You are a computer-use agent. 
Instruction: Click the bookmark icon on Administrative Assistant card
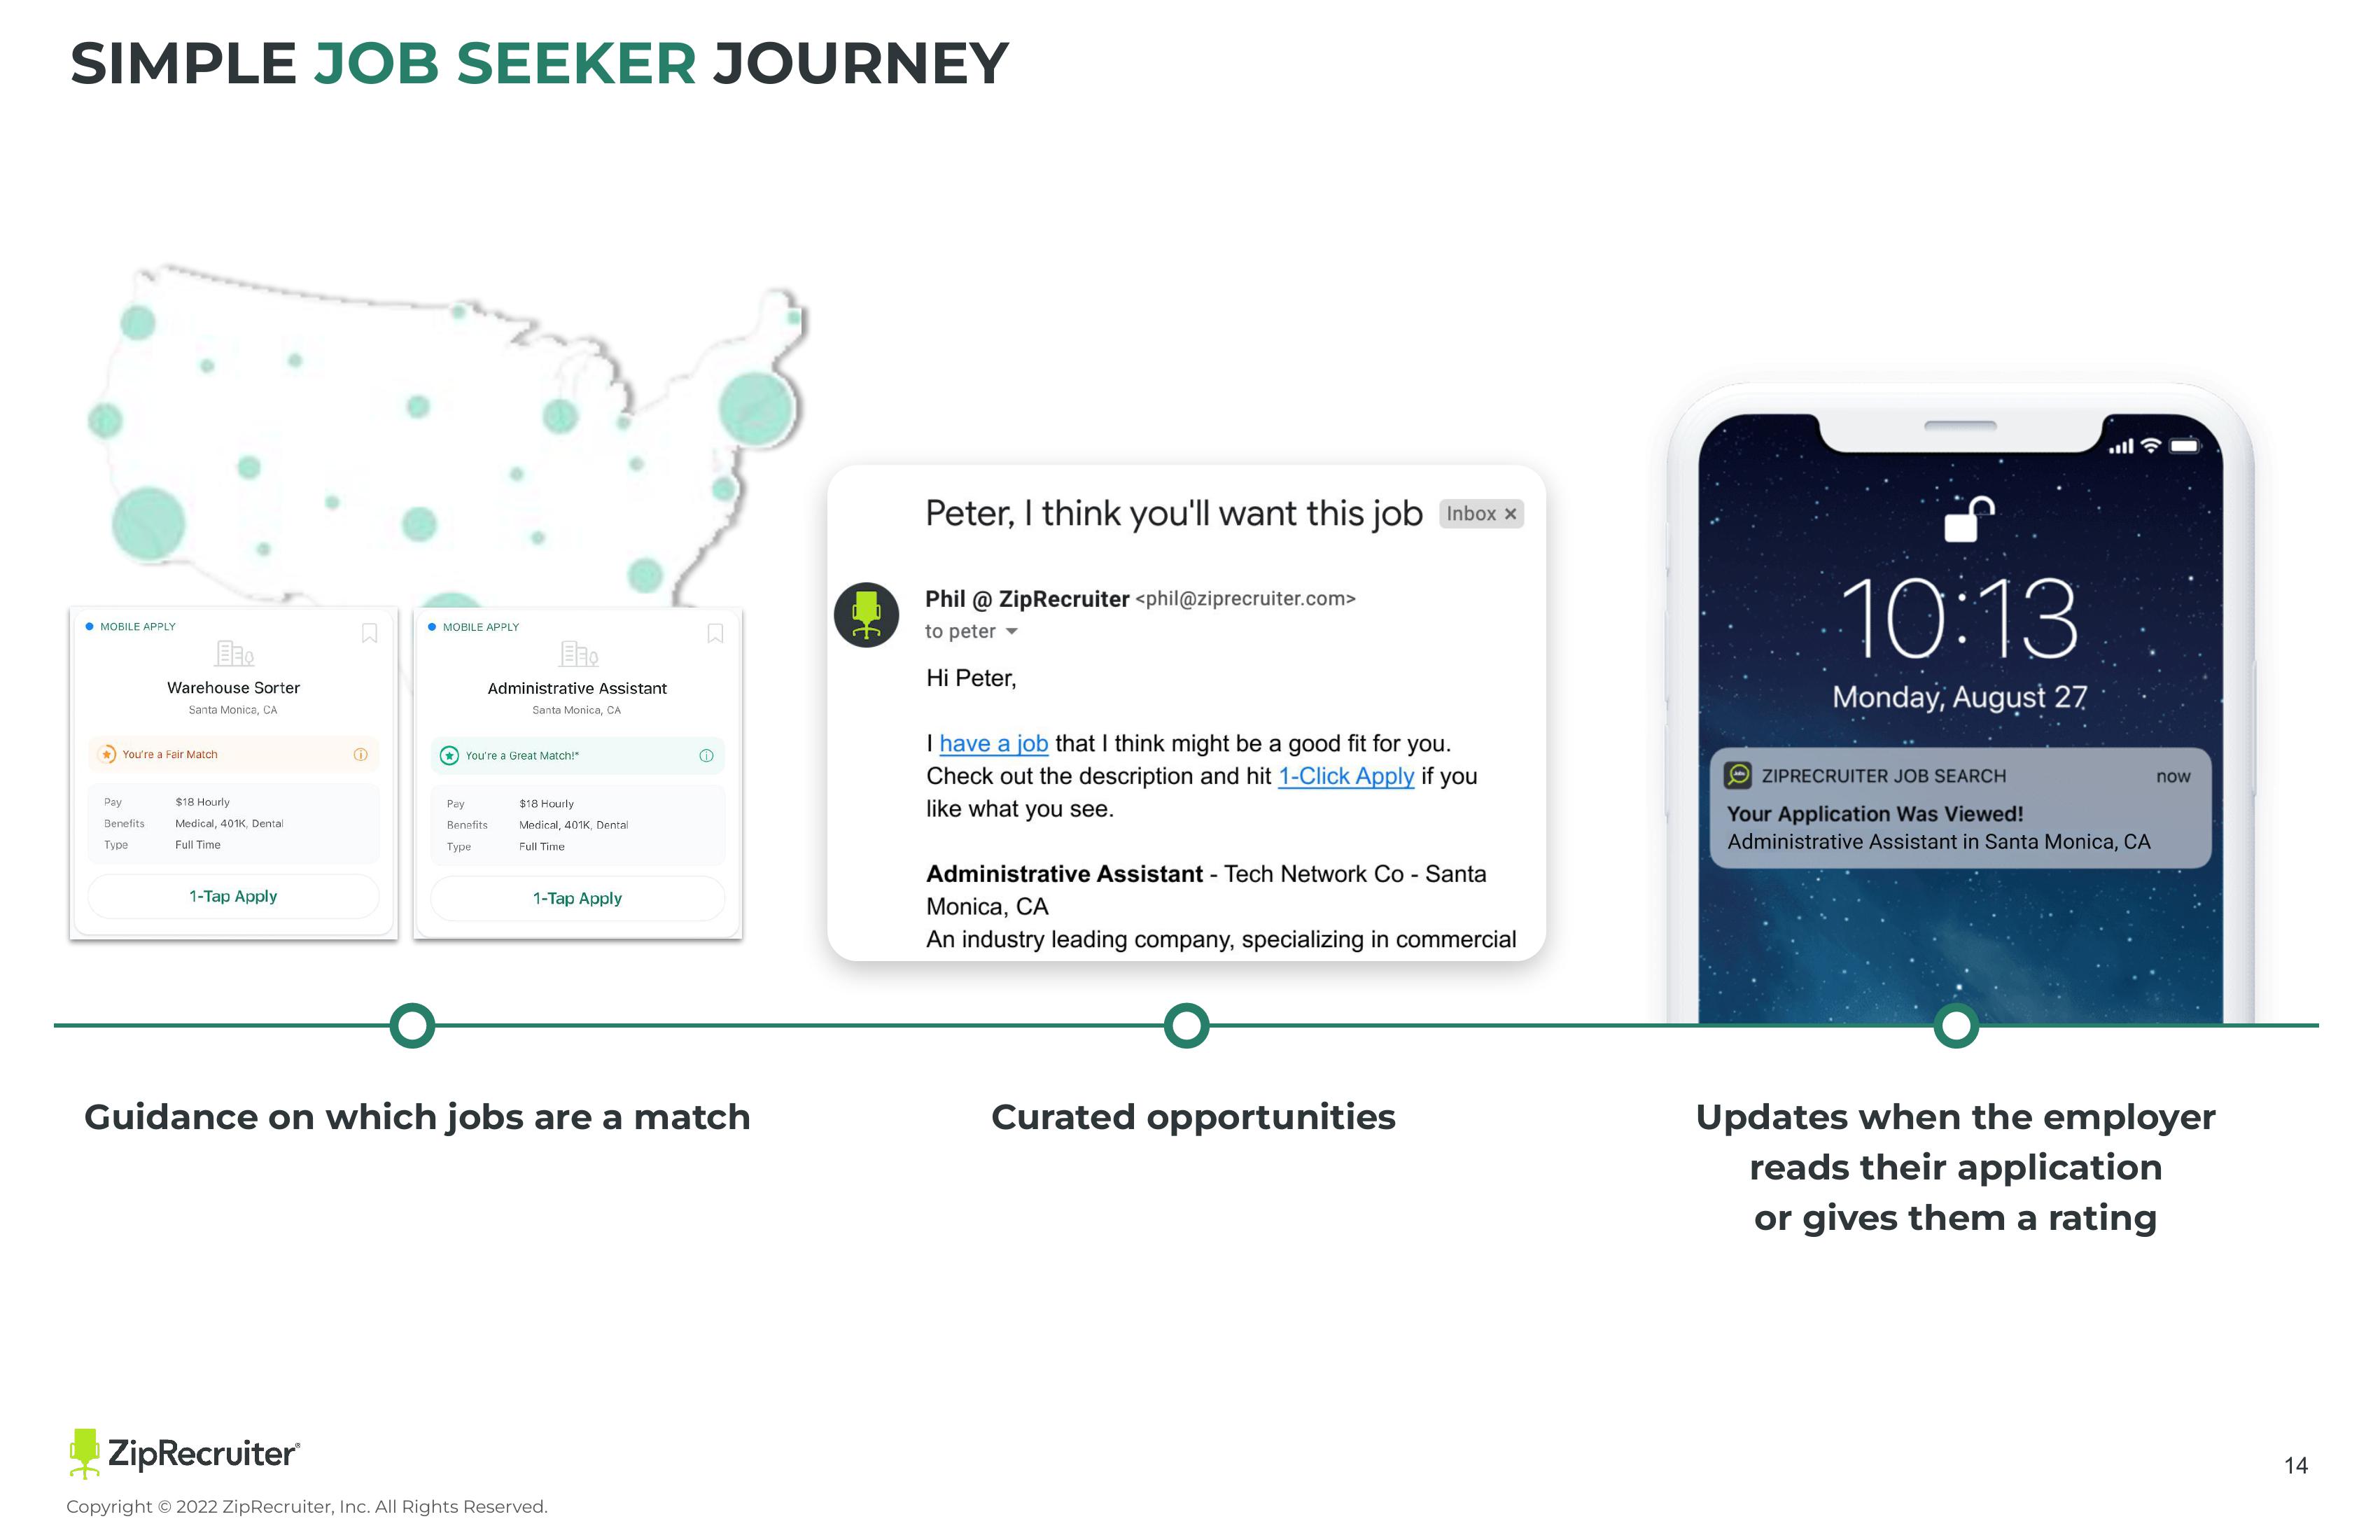(716, 633)
